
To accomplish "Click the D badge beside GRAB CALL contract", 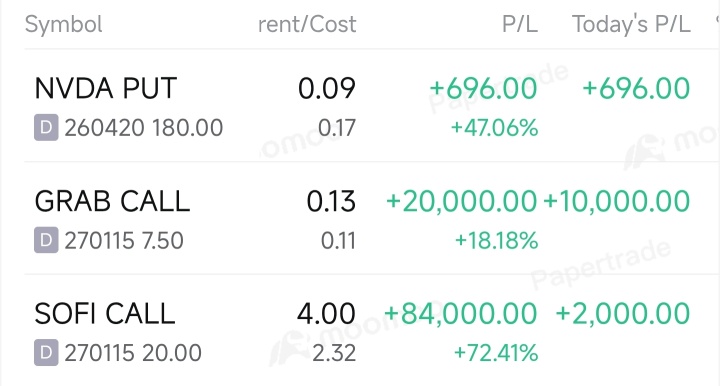I will tap(46, 240).
